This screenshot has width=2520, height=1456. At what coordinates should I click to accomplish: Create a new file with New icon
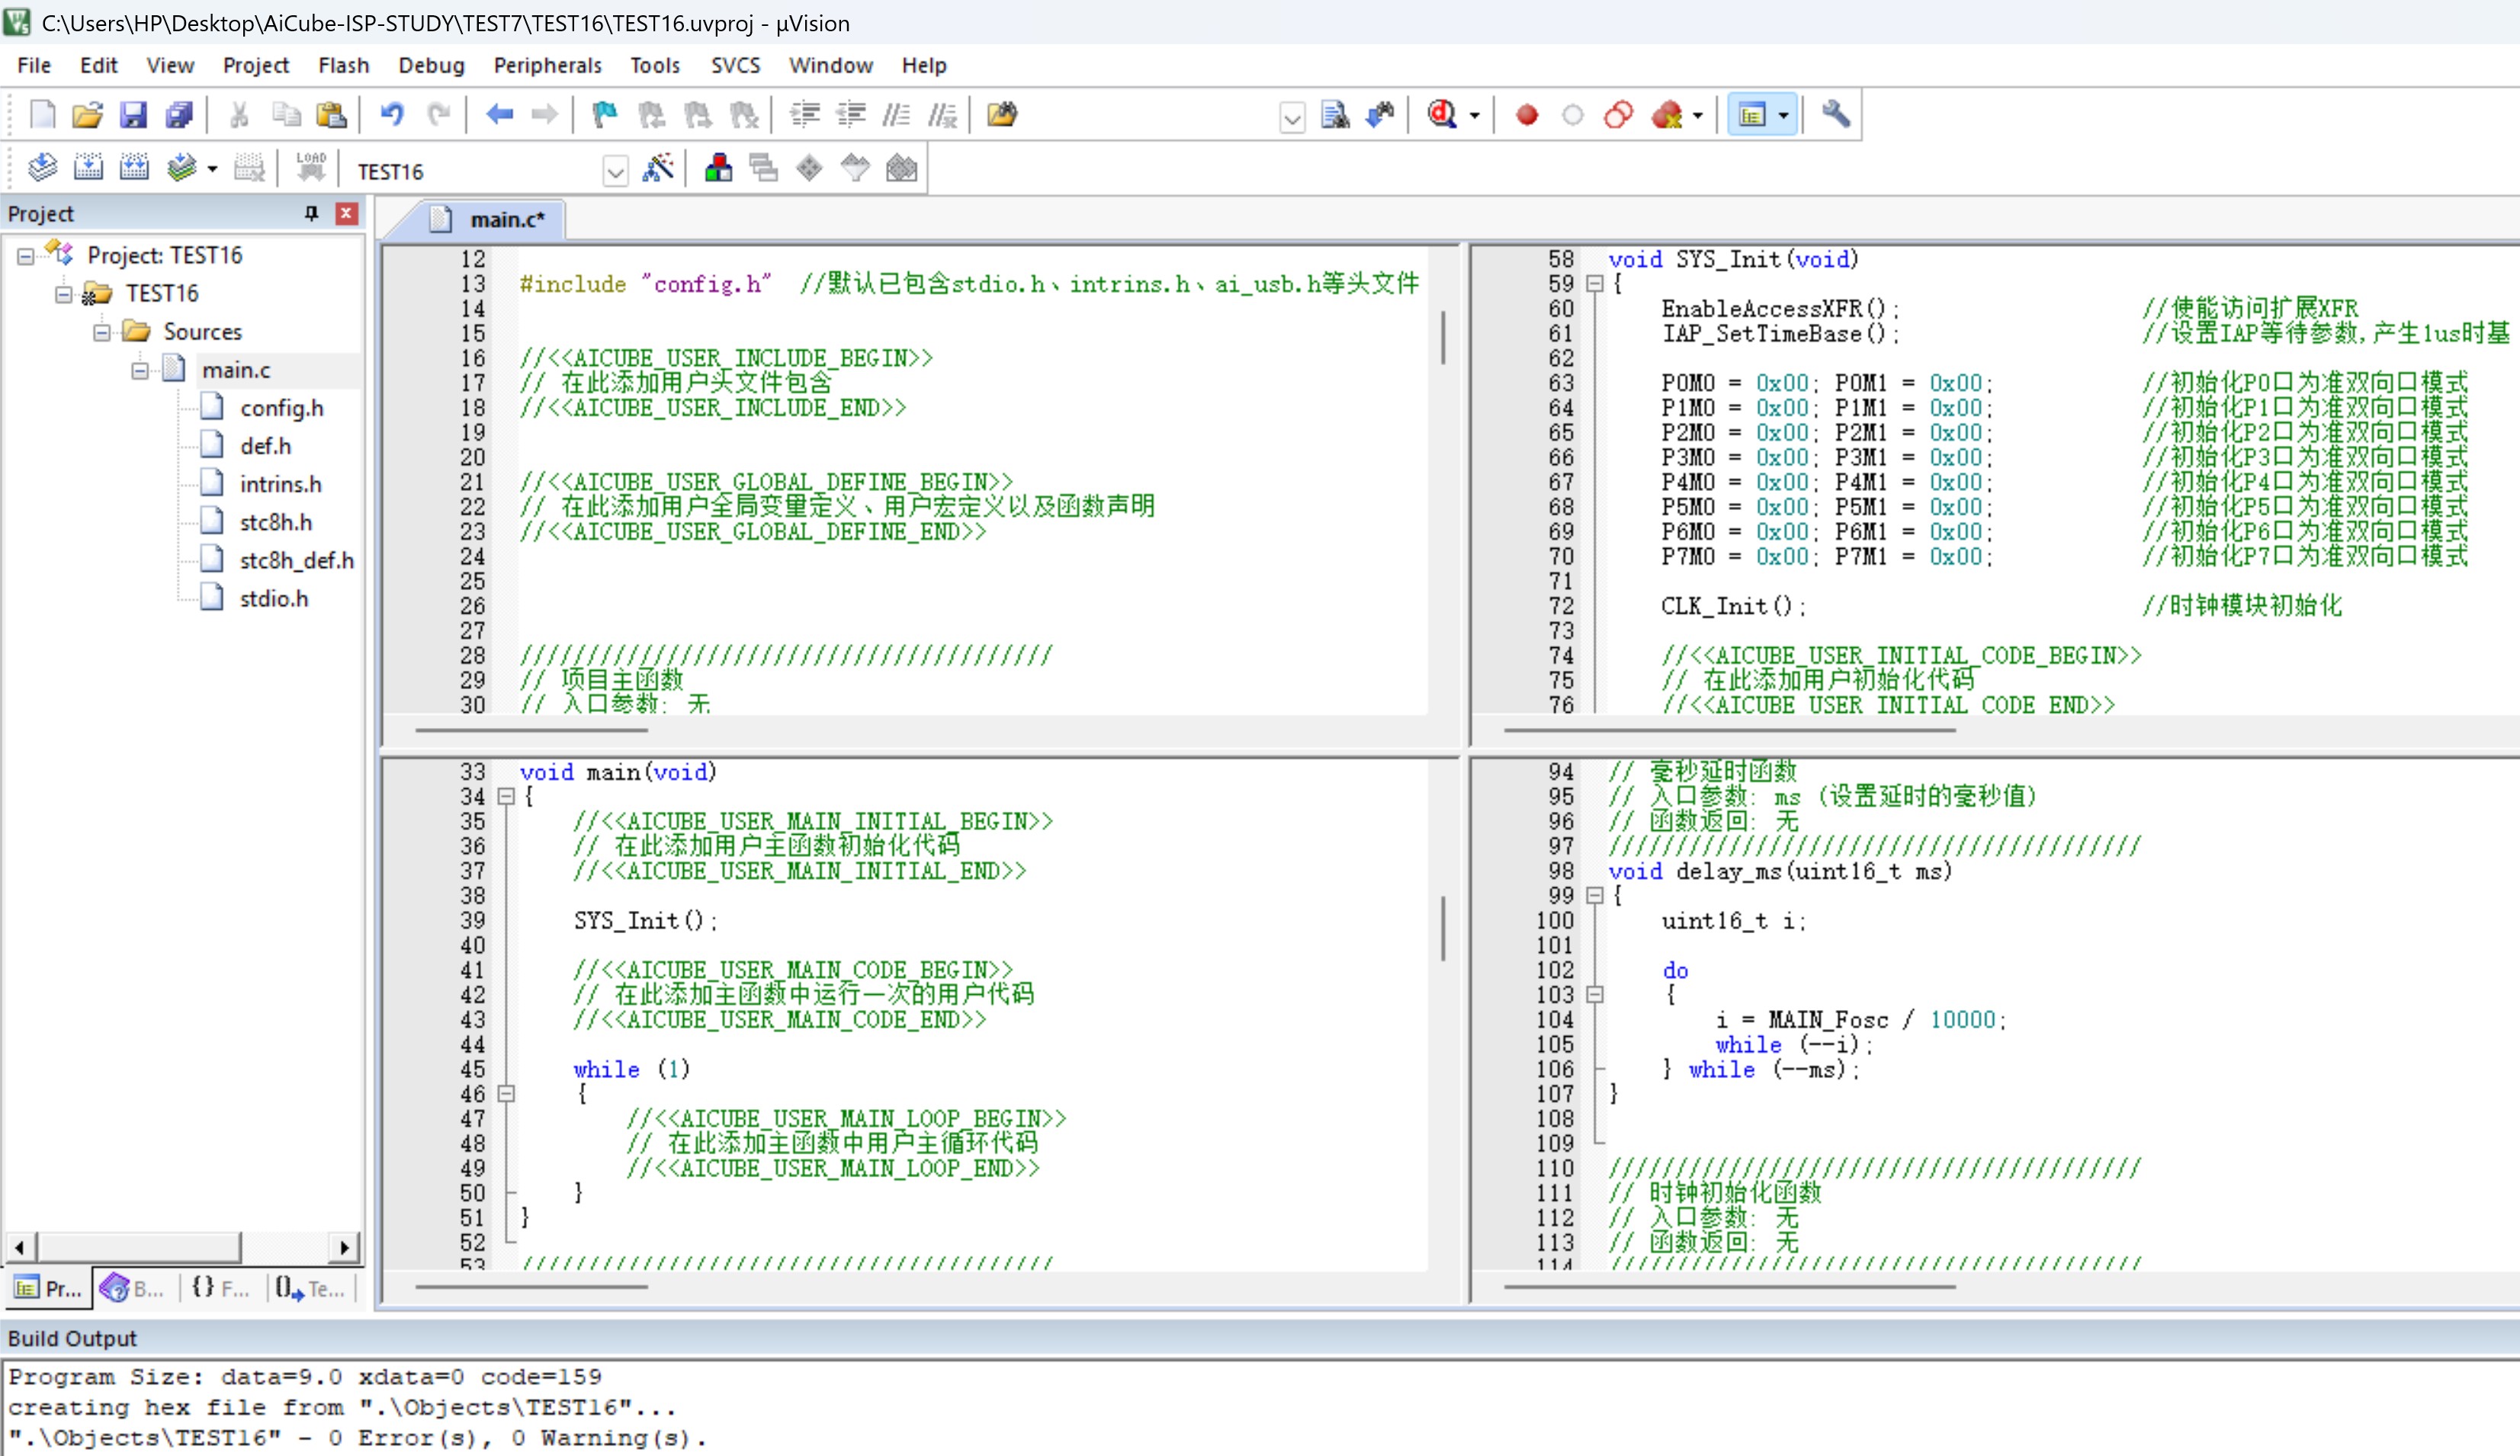[42, 115]
